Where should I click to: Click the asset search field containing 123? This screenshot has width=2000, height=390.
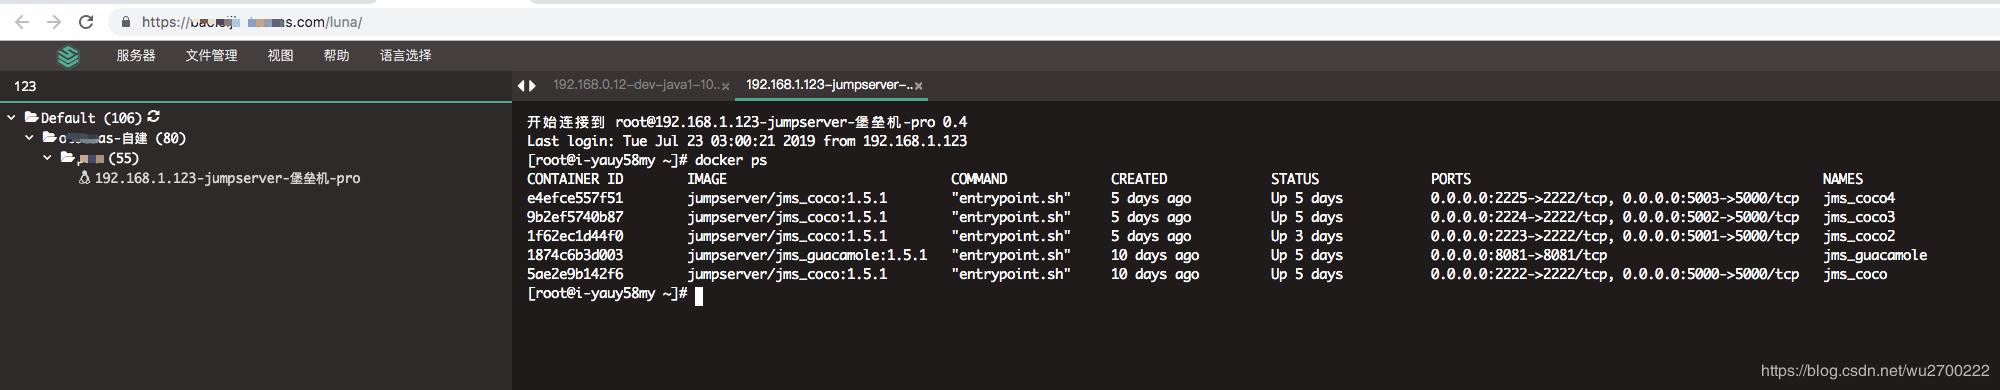(x=256, y=86)
